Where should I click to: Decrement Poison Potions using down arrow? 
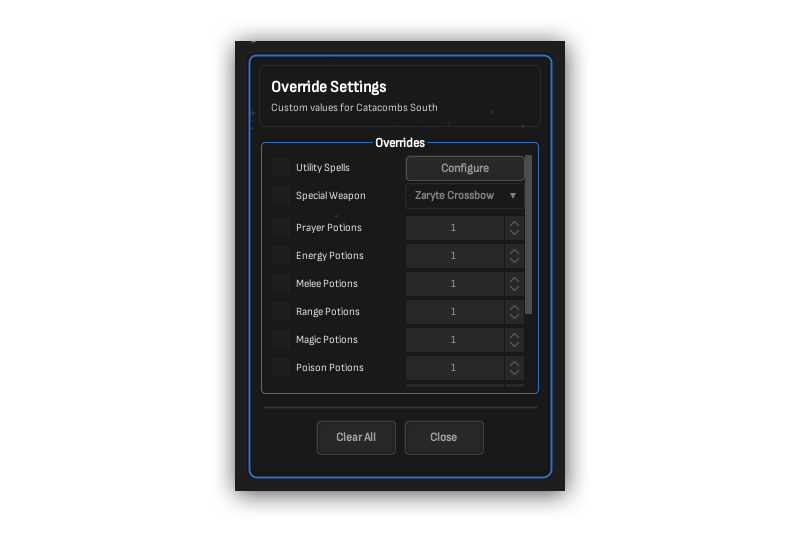[514, 373]
